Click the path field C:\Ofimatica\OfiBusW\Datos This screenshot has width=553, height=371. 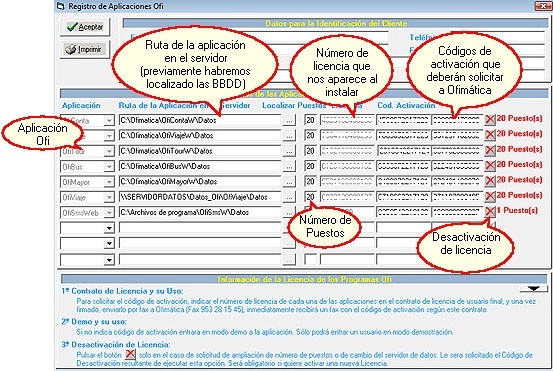pos(200,166)
